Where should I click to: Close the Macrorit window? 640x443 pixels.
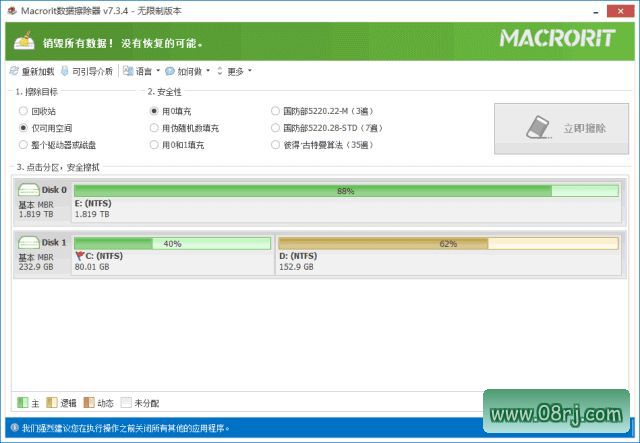[x=620, y=11]
